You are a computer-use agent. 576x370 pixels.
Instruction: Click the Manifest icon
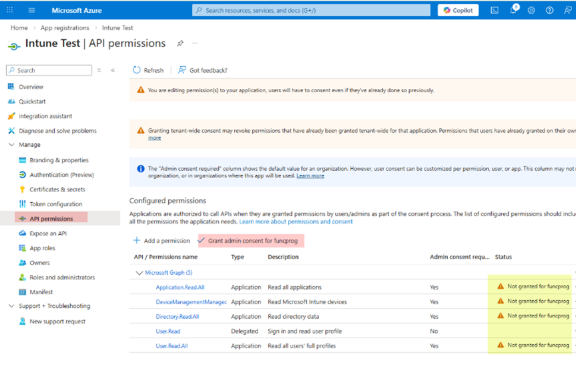tap(22, 292)
